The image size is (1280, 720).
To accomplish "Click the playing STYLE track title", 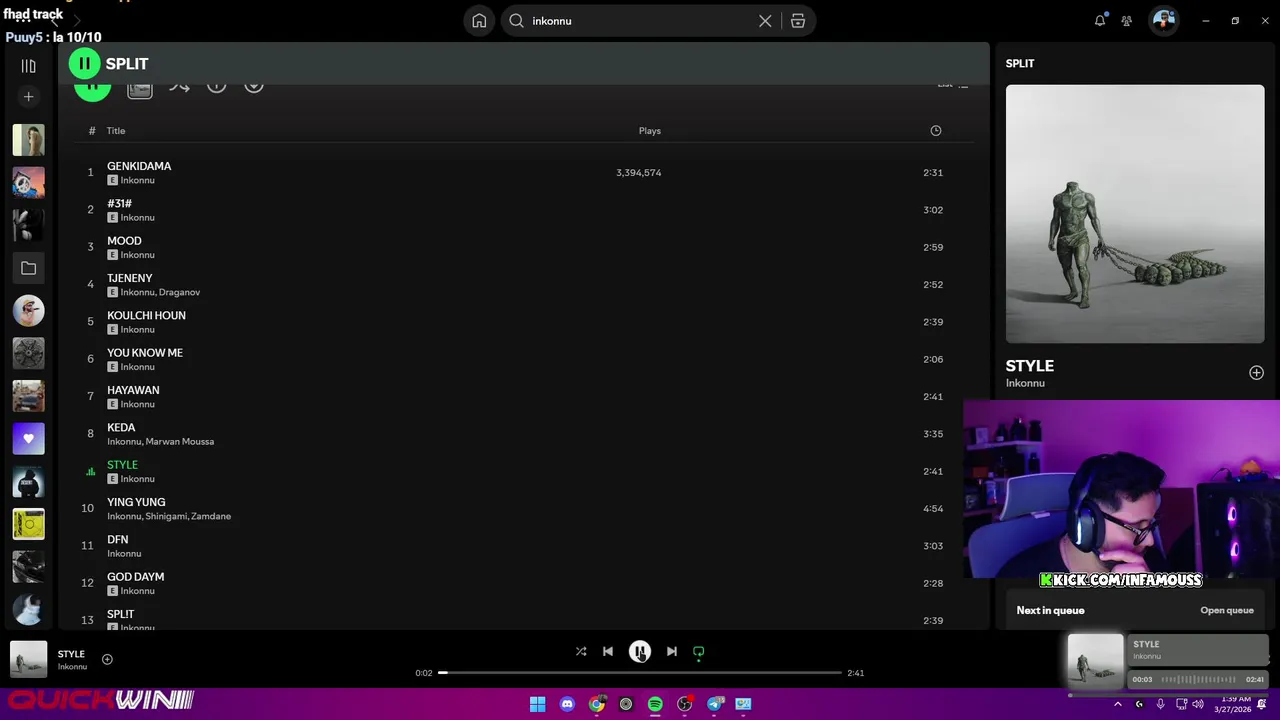I will [x=122, y=465].
